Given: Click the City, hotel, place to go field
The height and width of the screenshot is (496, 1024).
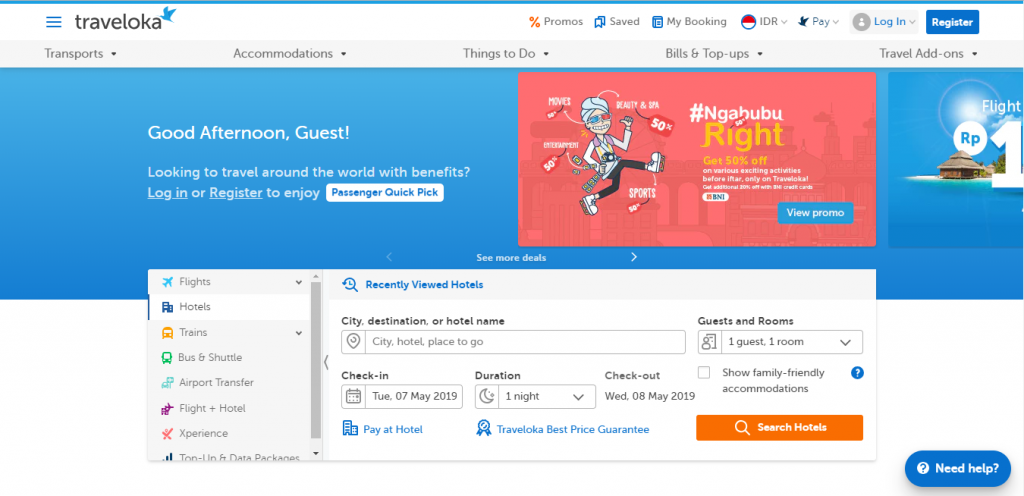Looking at the screenshot, I should coord(513,342).
